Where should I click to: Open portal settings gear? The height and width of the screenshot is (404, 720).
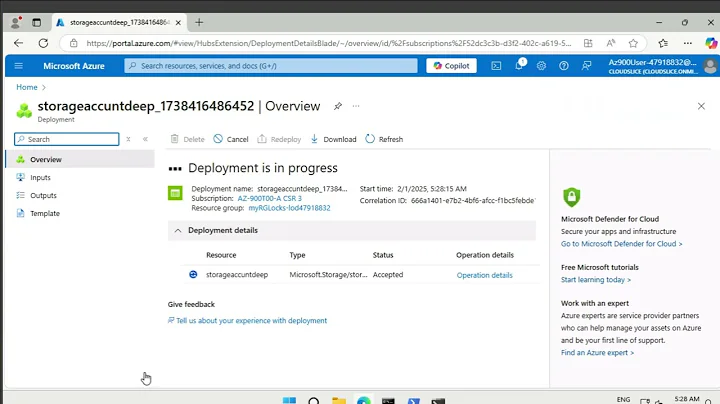[541, 66]
